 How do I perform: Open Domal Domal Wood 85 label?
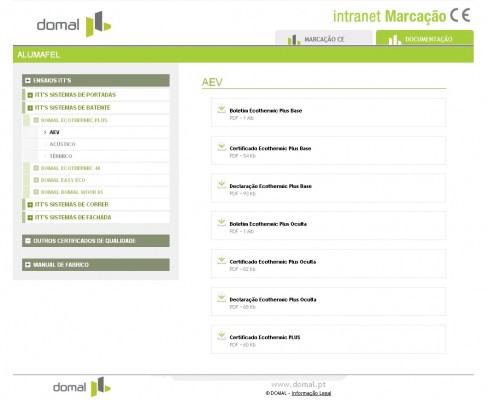(x=72, y=192)
